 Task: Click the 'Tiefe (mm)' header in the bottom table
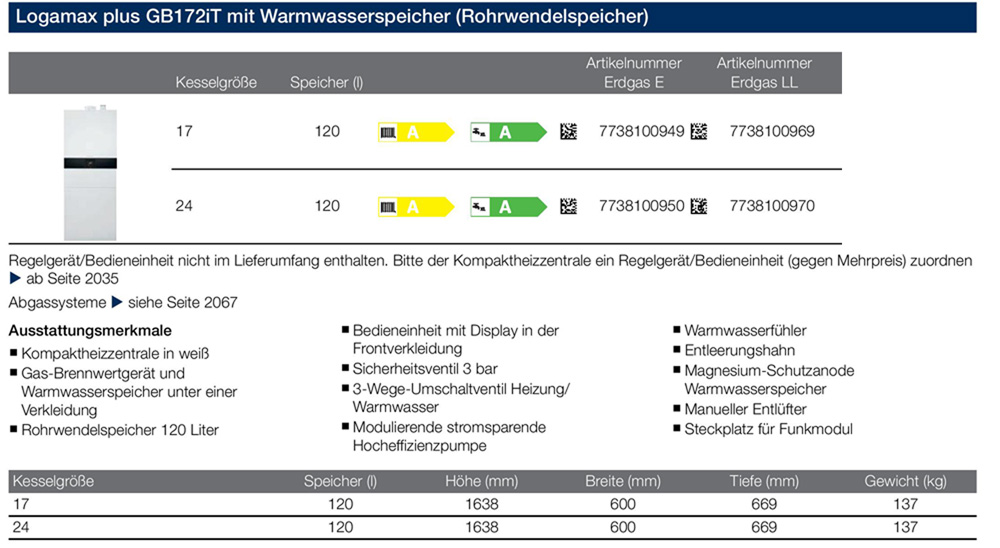click(x=763, y=481)
